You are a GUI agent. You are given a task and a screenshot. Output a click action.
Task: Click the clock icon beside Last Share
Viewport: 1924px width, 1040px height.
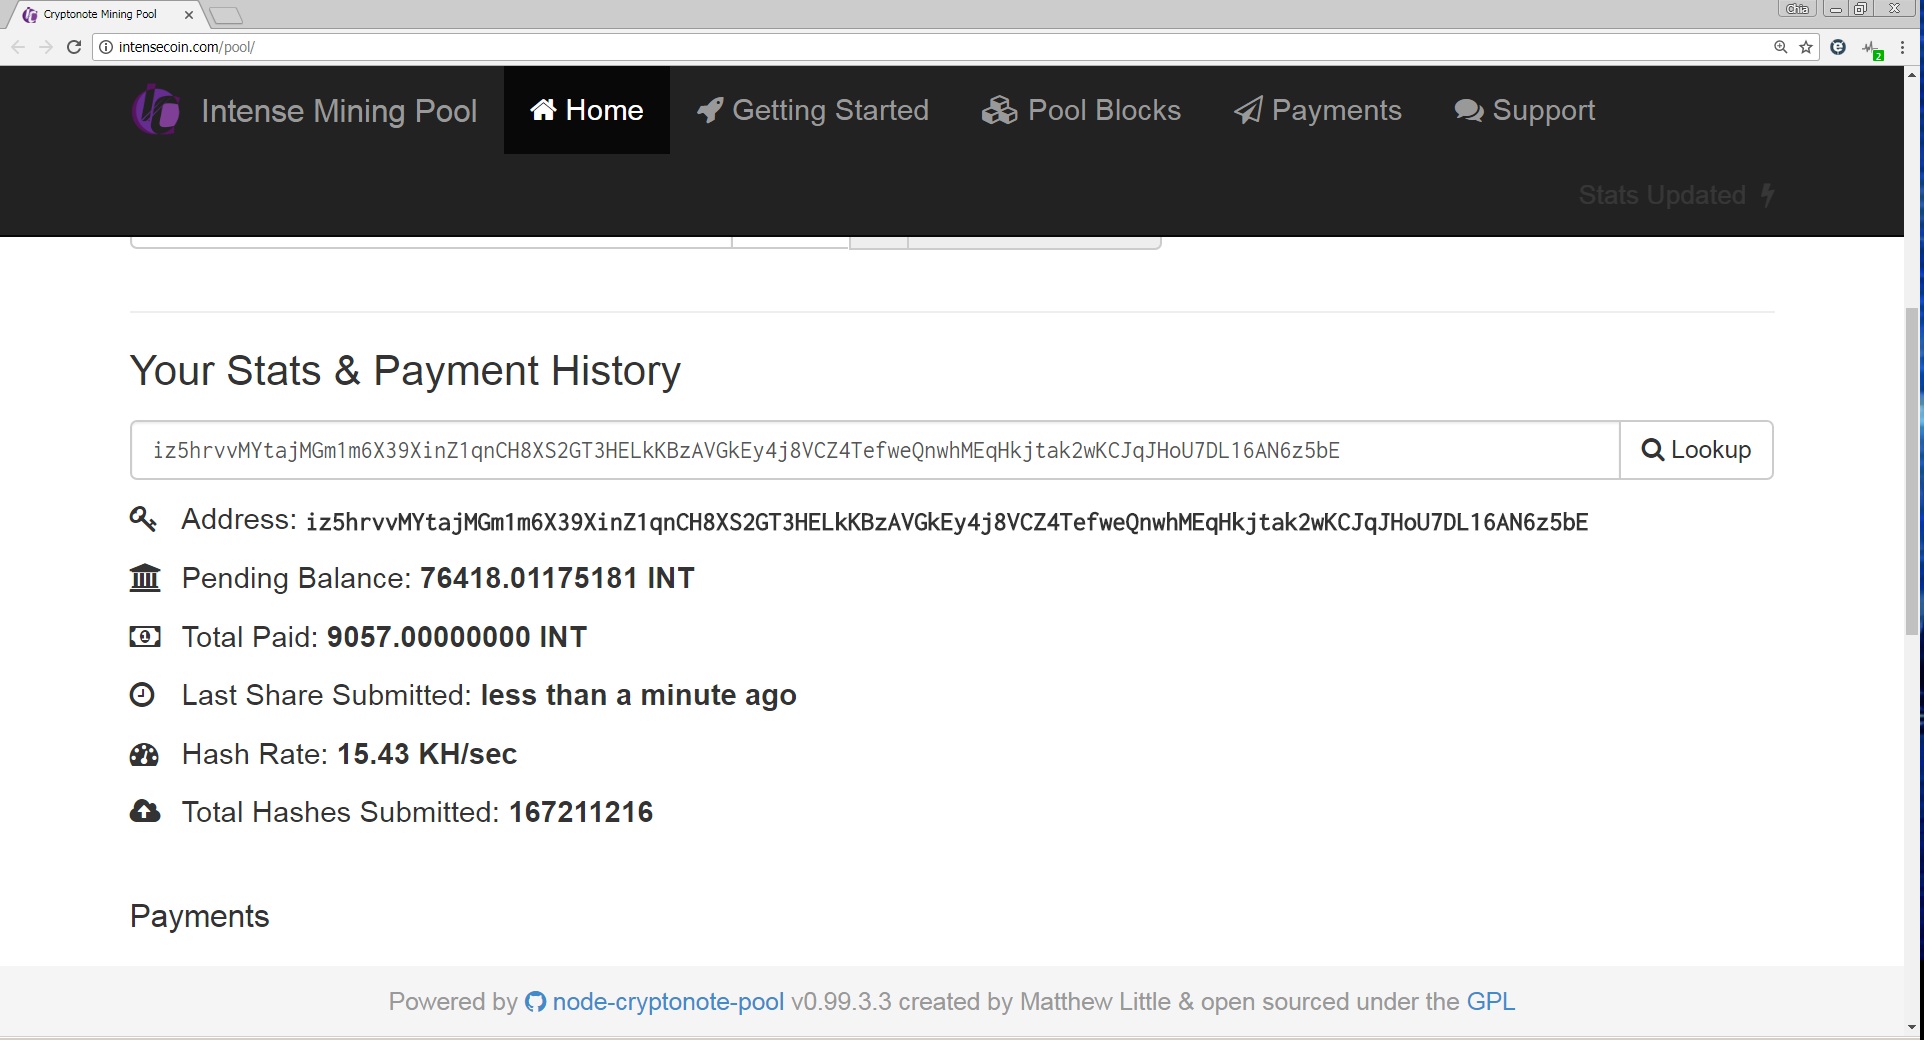pyautogui.click(x=143, y=695)
